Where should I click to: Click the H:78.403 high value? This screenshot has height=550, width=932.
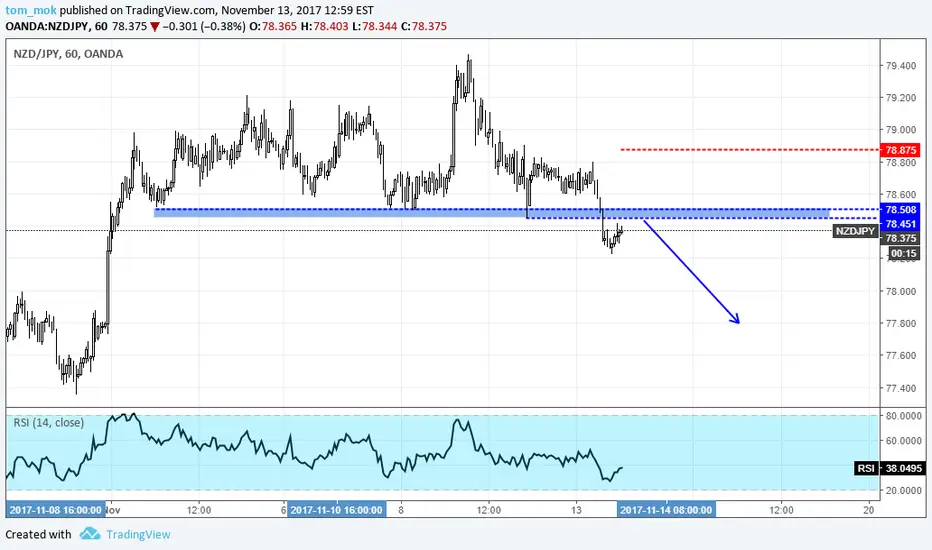[325, 27]
